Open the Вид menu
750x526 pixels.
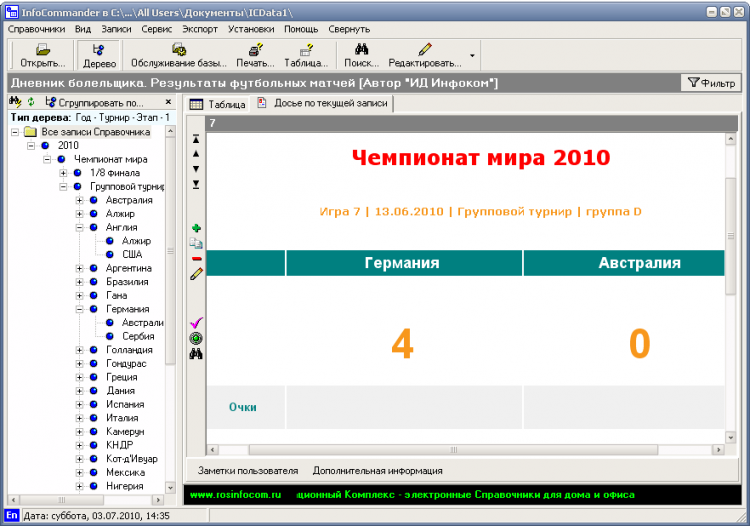[x=83, y=29]
